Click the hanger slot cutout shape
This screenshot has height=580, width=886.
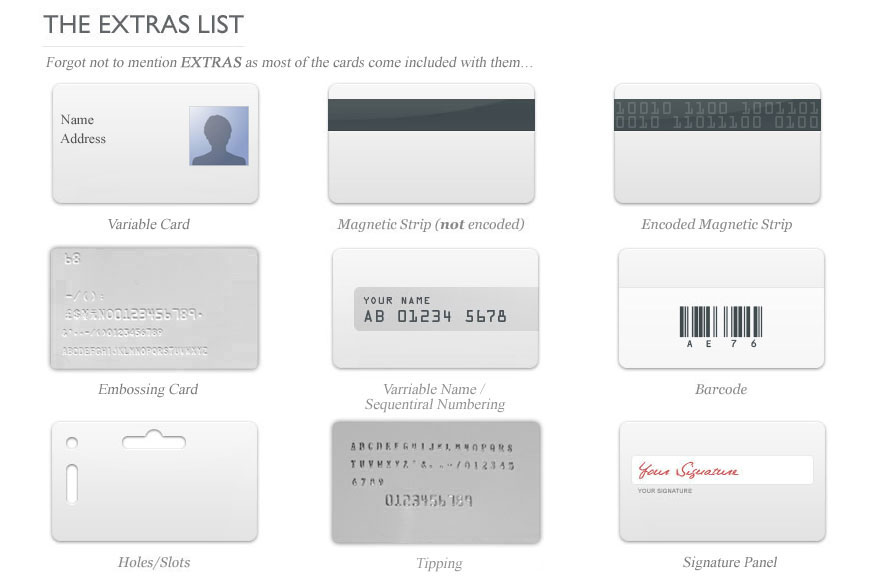tap(154, 439)
